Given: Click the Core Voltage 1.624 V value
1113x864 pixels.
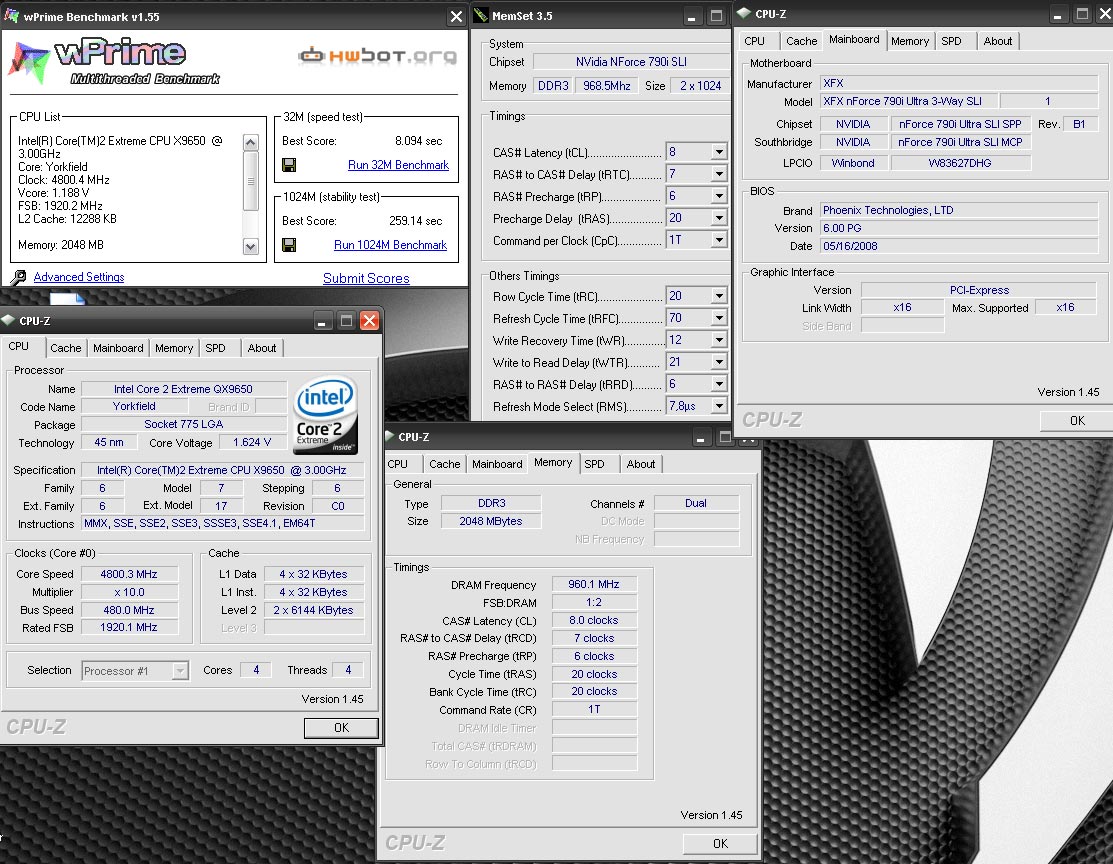Looking at the screenshot, I should (252, 442).
